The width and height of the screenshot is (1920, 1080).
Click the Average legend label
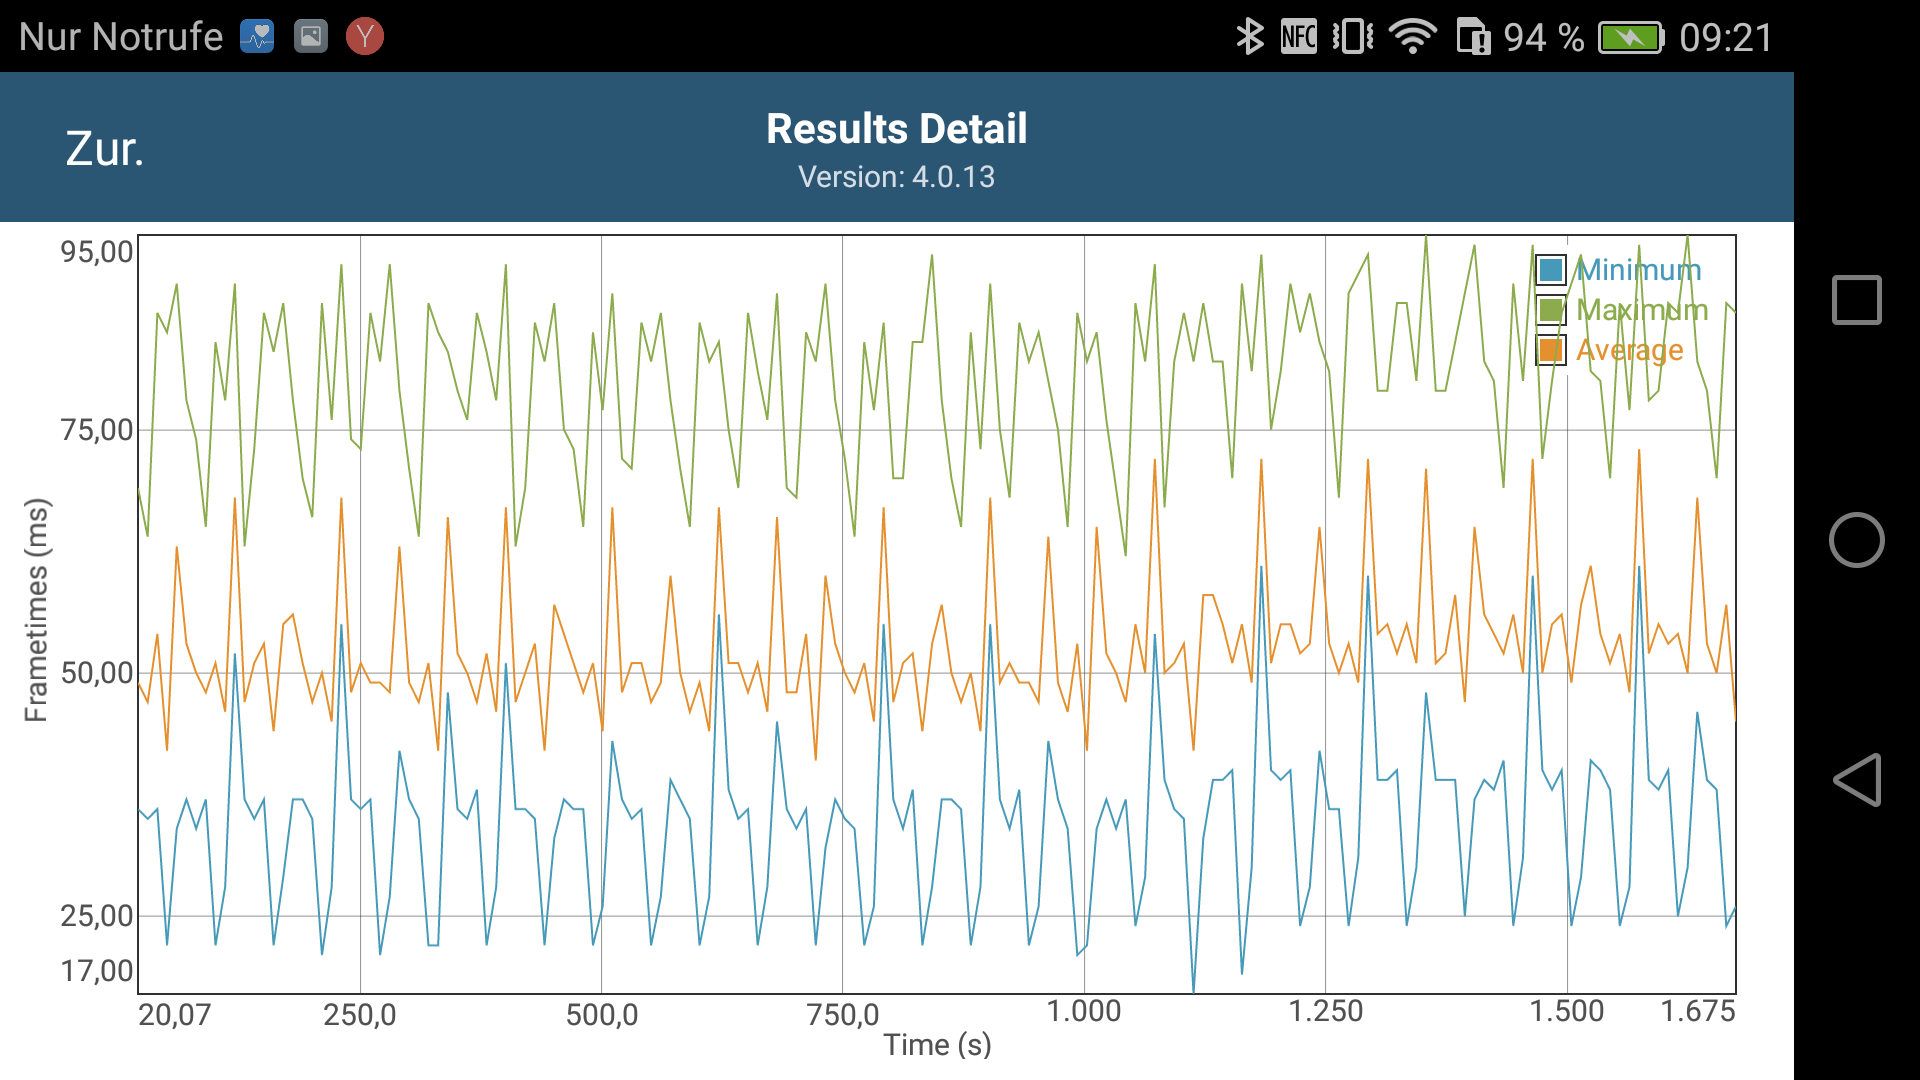1630,350
